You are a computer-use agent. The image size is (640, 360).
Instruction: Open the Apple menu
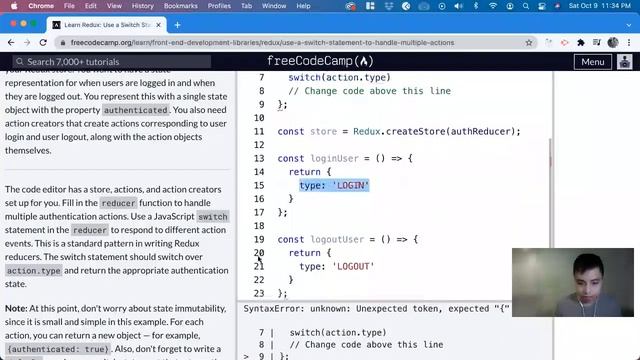click(x=14, y=6)
